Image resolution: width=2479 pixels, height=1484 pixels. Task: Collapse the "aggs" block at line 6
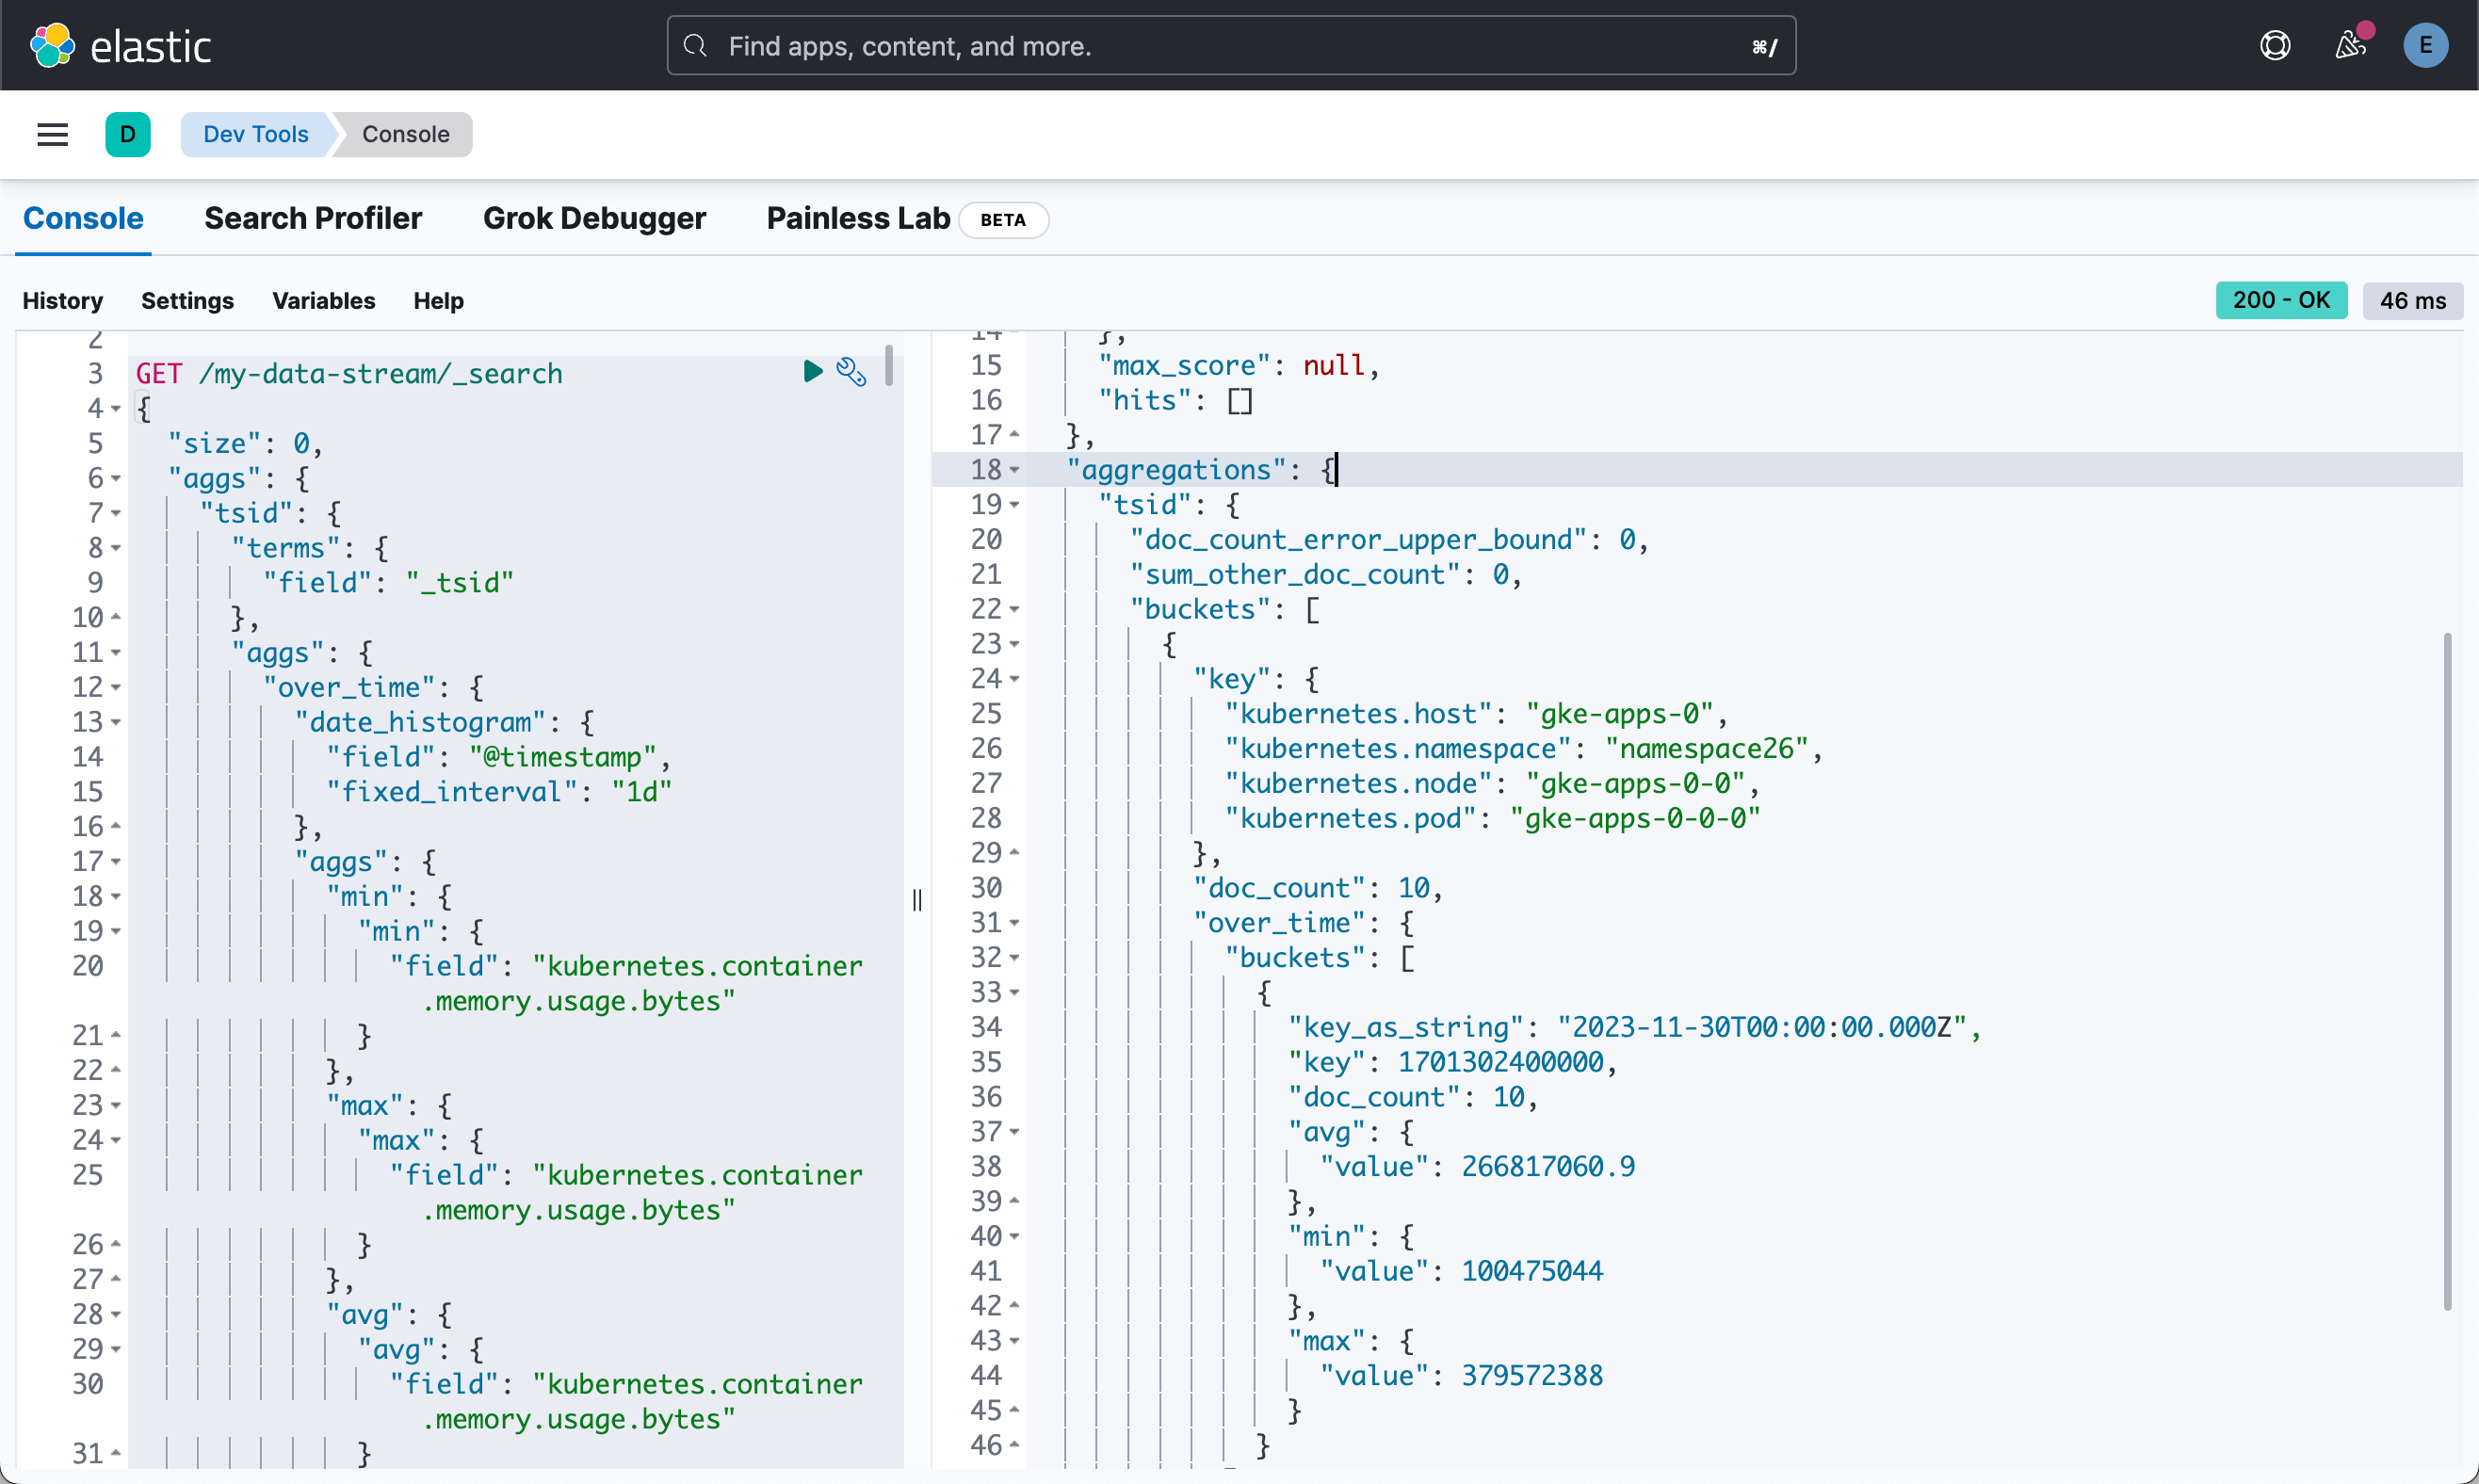coord(116,479)
